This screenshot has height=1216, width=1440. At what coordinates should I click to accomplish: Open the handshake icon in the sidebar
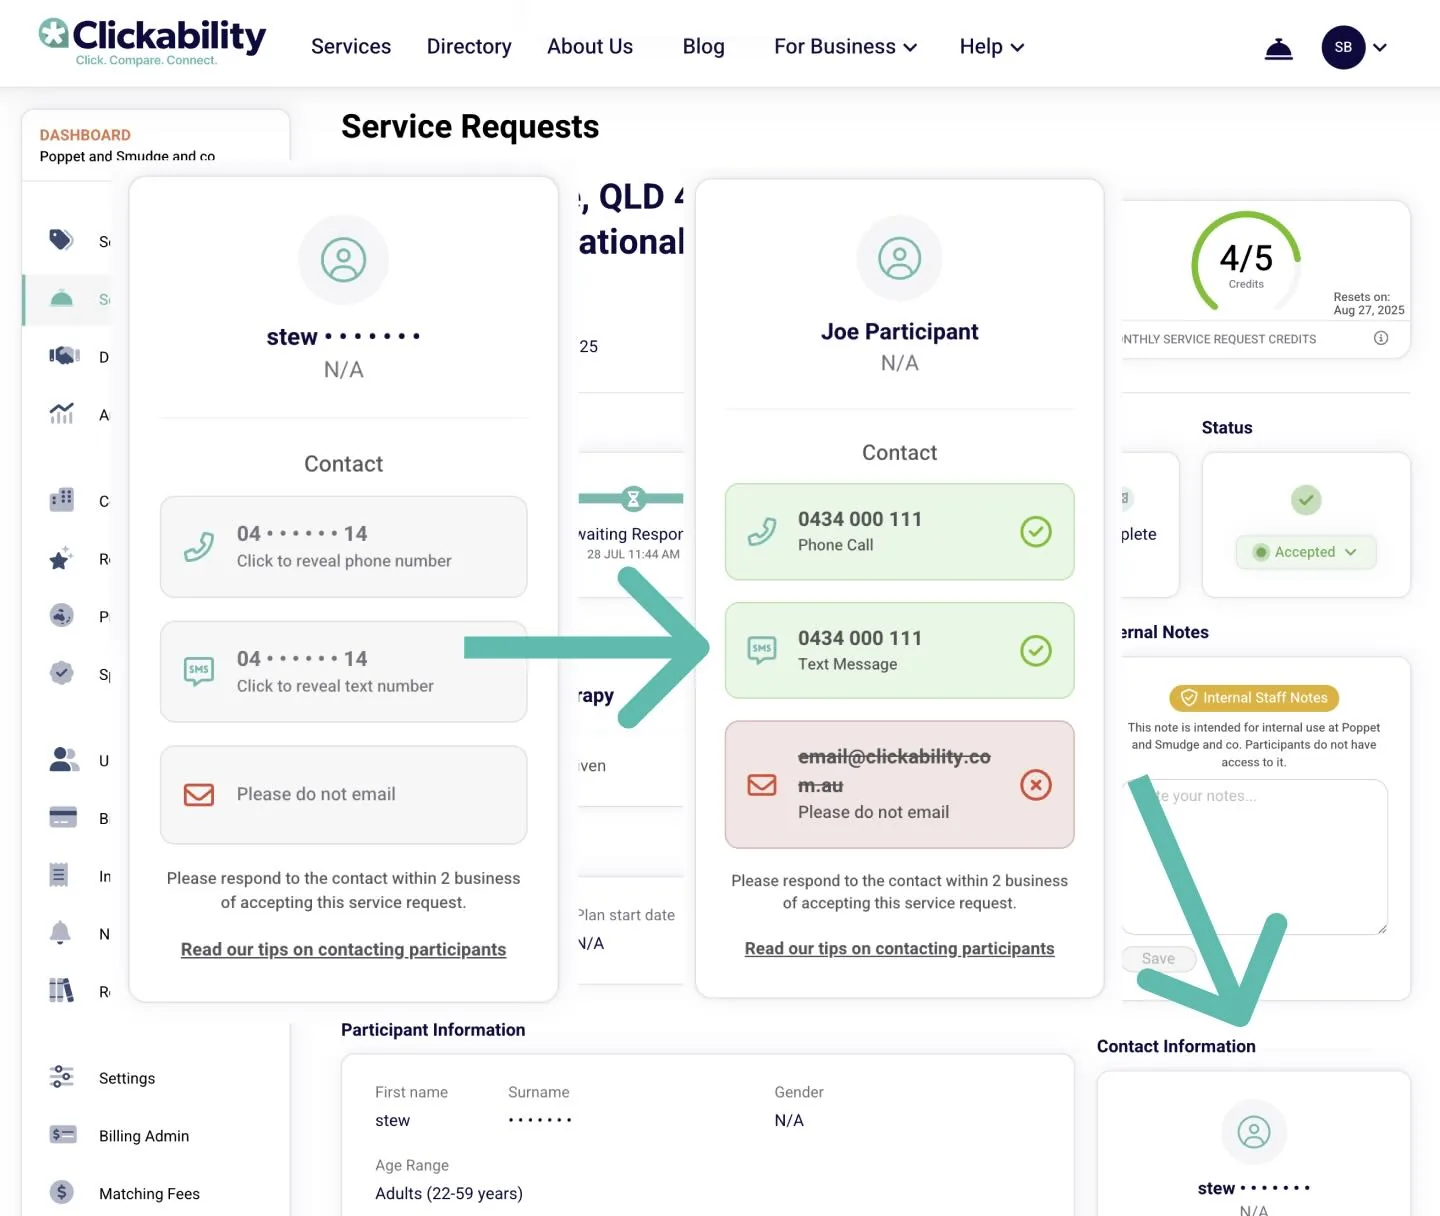tap(64, 356)
